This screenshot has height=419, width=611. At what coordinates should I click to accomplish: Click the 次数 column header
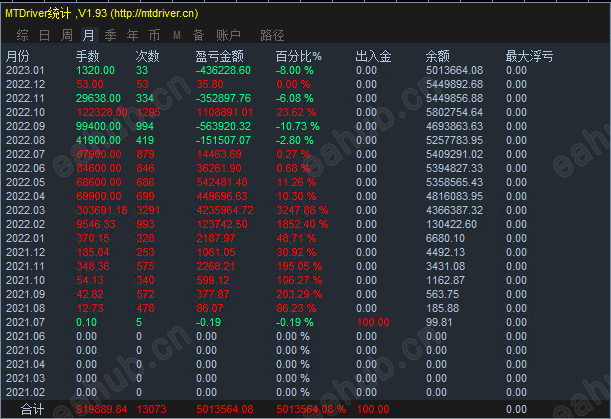point(147,57)
